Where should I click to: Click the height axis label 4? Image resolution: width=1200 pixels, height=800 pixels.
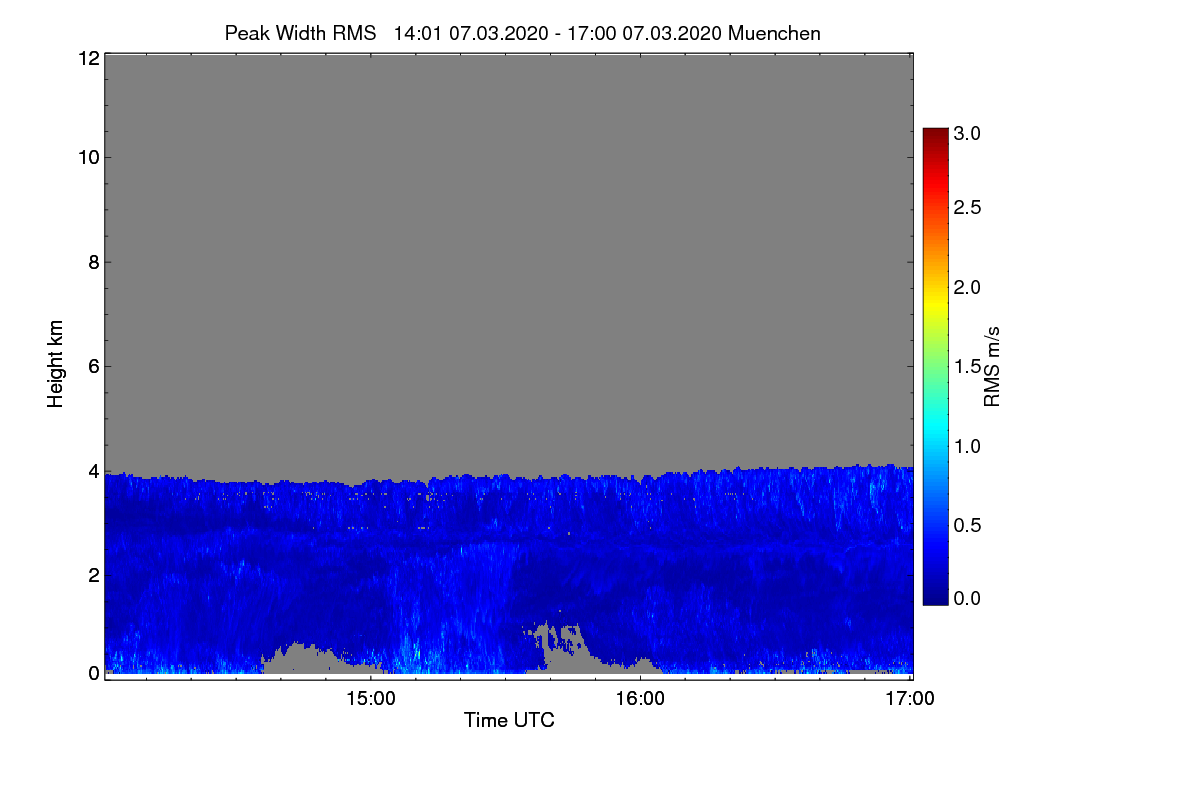93,470
